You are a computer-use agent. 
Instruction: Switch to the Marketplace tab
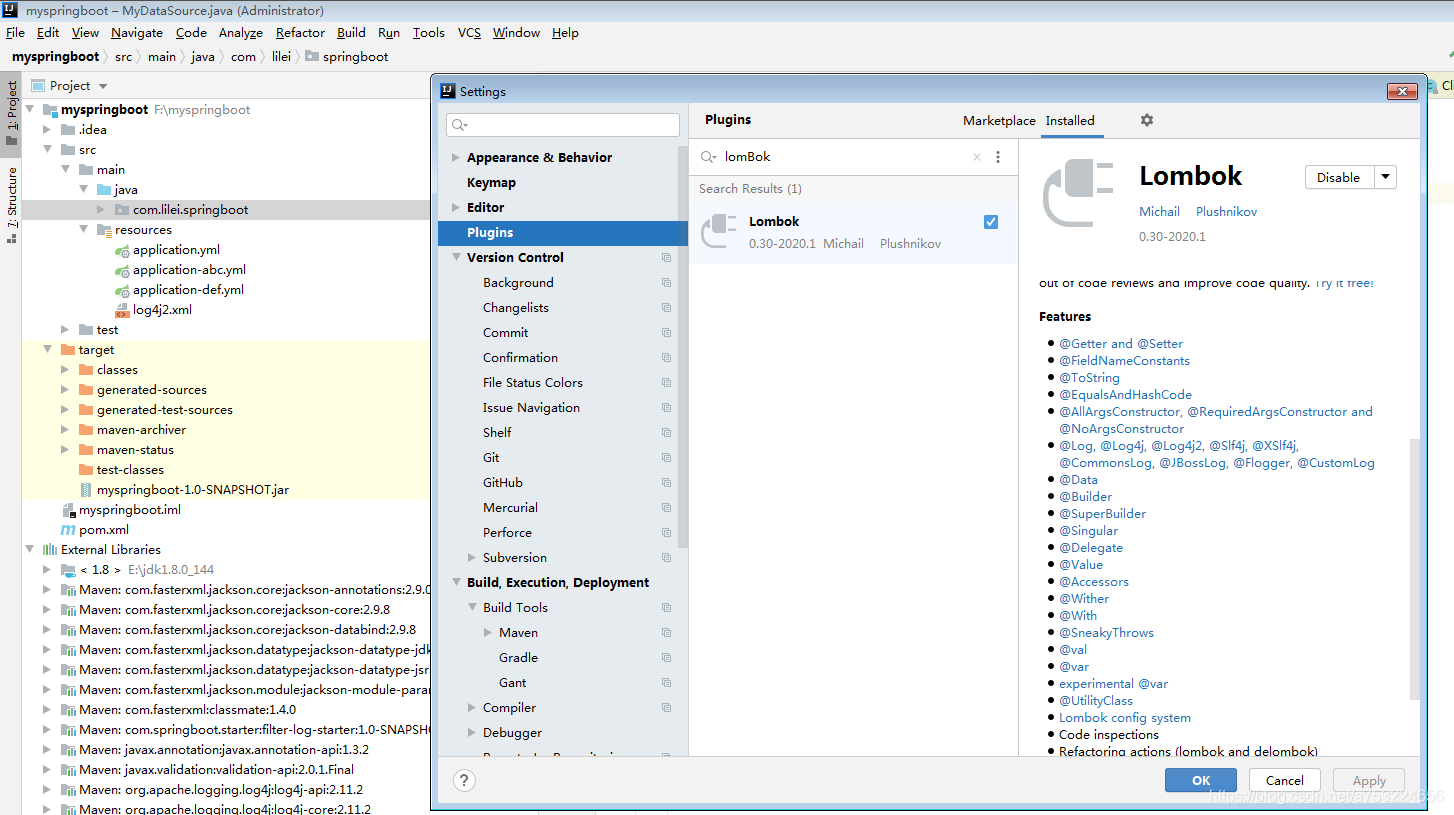[999, 121]
